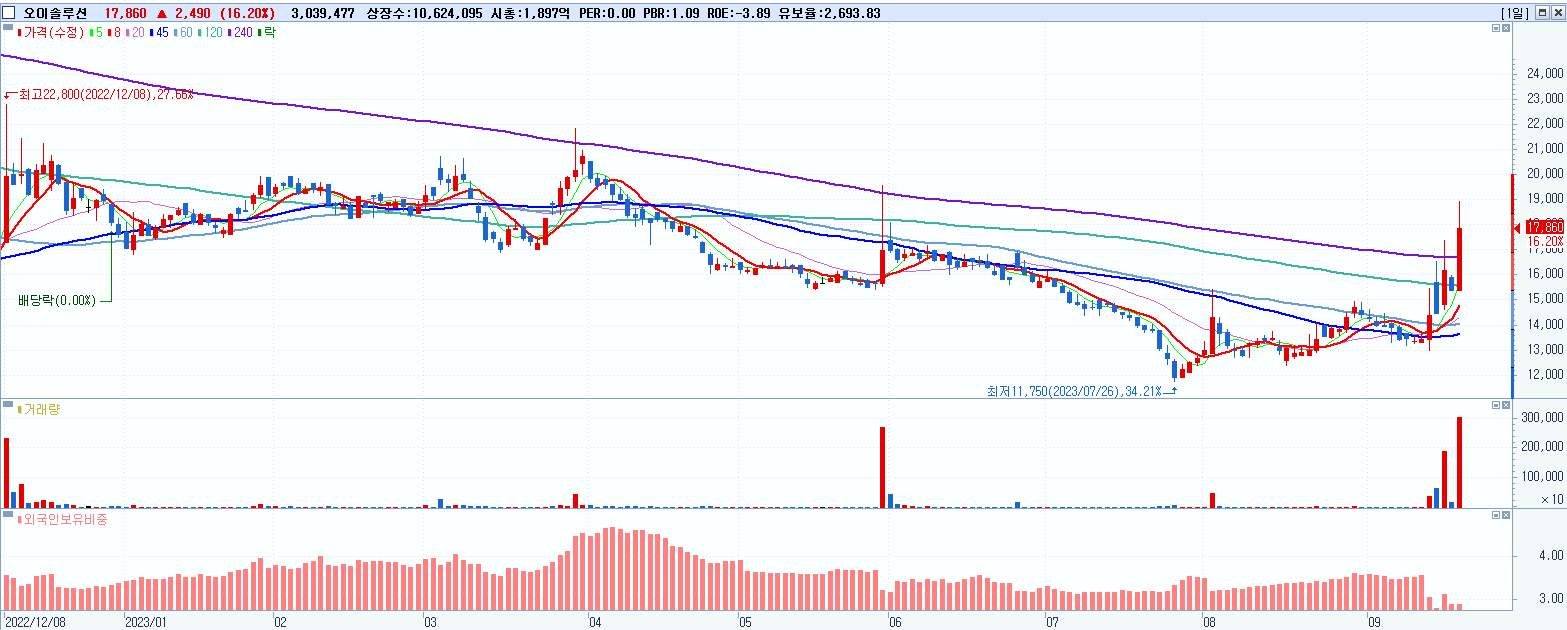Close the price chart panel

coord(1507,30)
